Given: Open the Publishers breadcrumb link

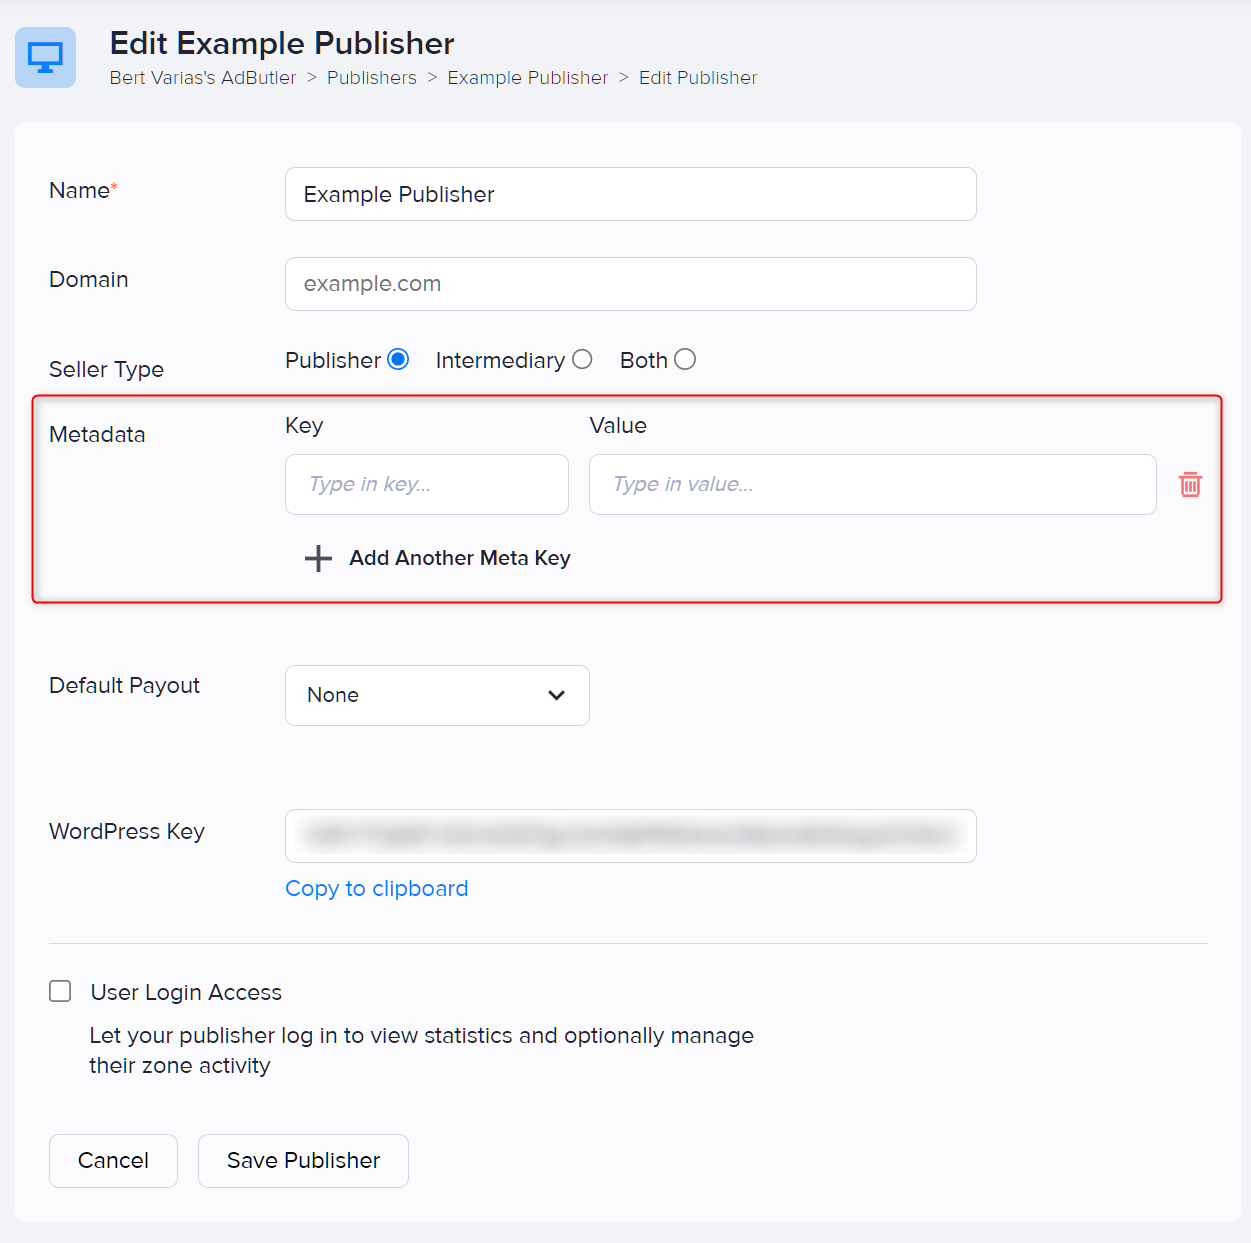Looking at the screenshot, I should pos(371,77).
